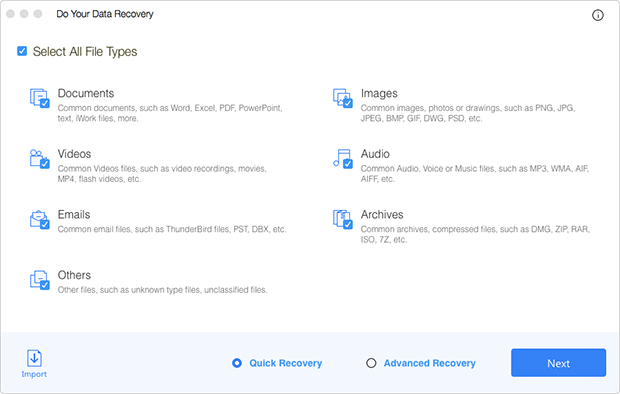This screenshot has width=620, height=394.
Task: Click the Videos file type icon
Action: [x=40, y=159]
